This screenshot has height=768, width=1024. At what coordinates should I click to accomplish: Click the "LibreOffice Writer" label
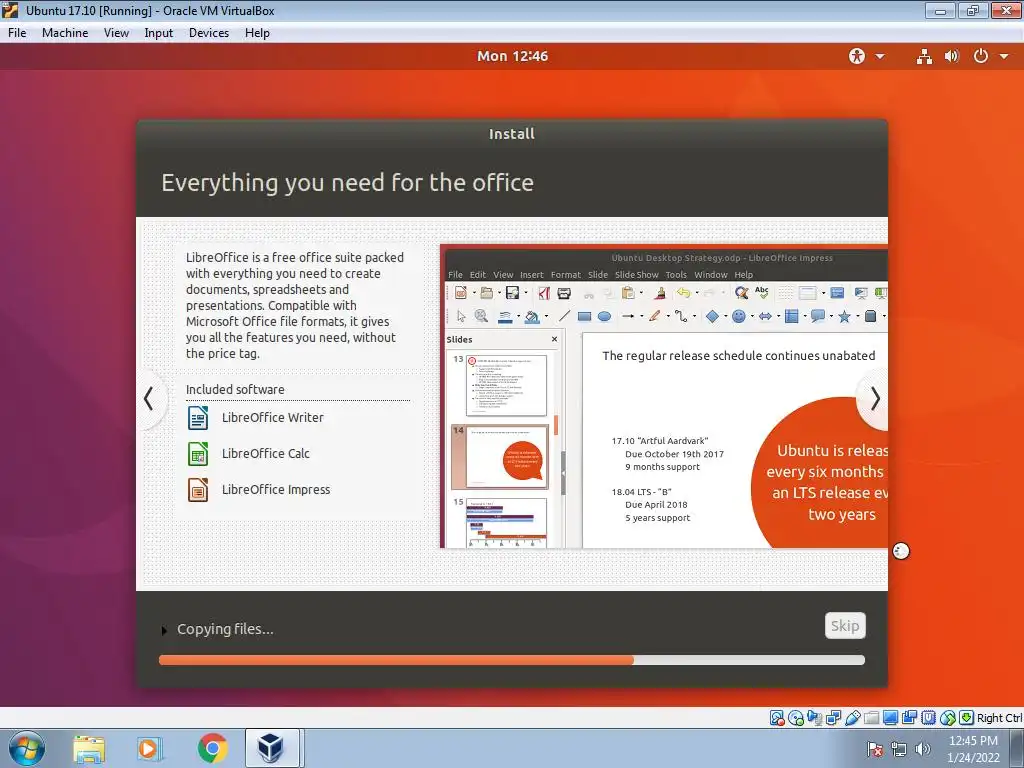(272, 417)
